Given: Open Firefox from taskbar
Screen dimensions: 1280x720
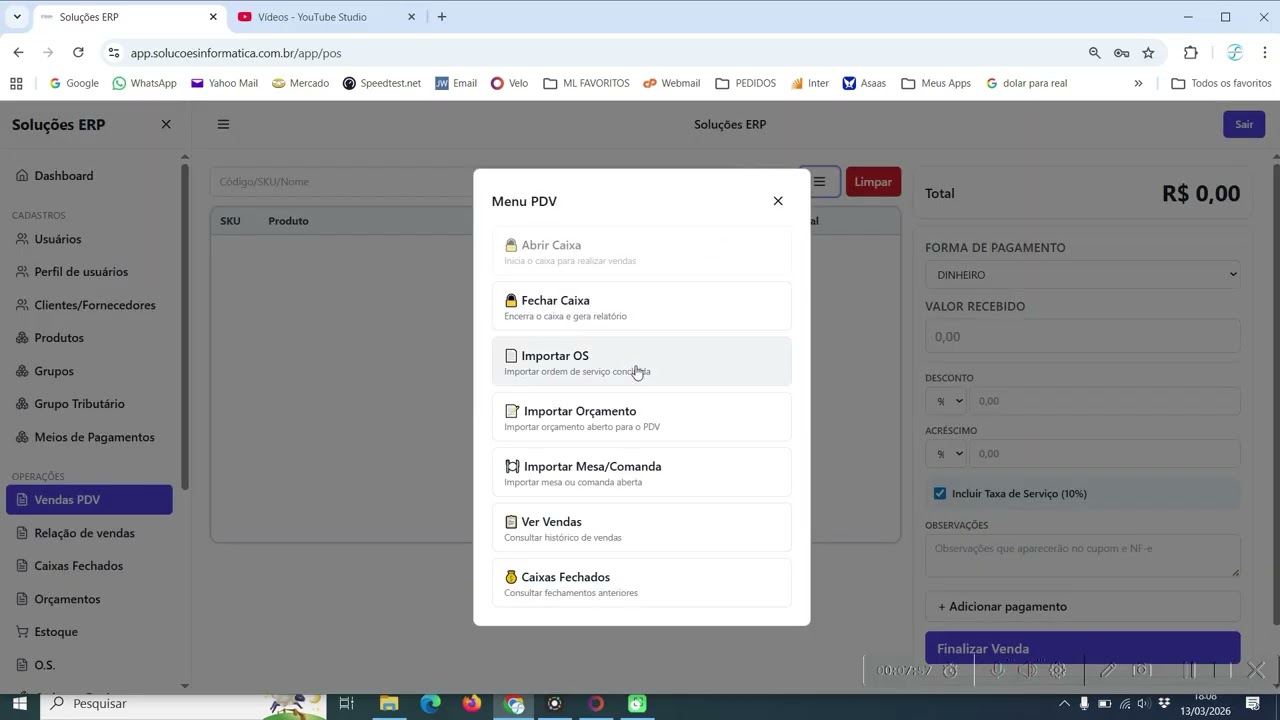Looking at the screenshot, I should (472, 704).
